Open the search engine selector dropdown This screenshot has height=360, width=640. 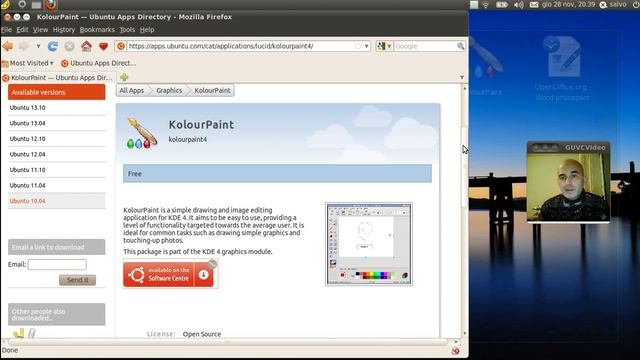(384, 46)
